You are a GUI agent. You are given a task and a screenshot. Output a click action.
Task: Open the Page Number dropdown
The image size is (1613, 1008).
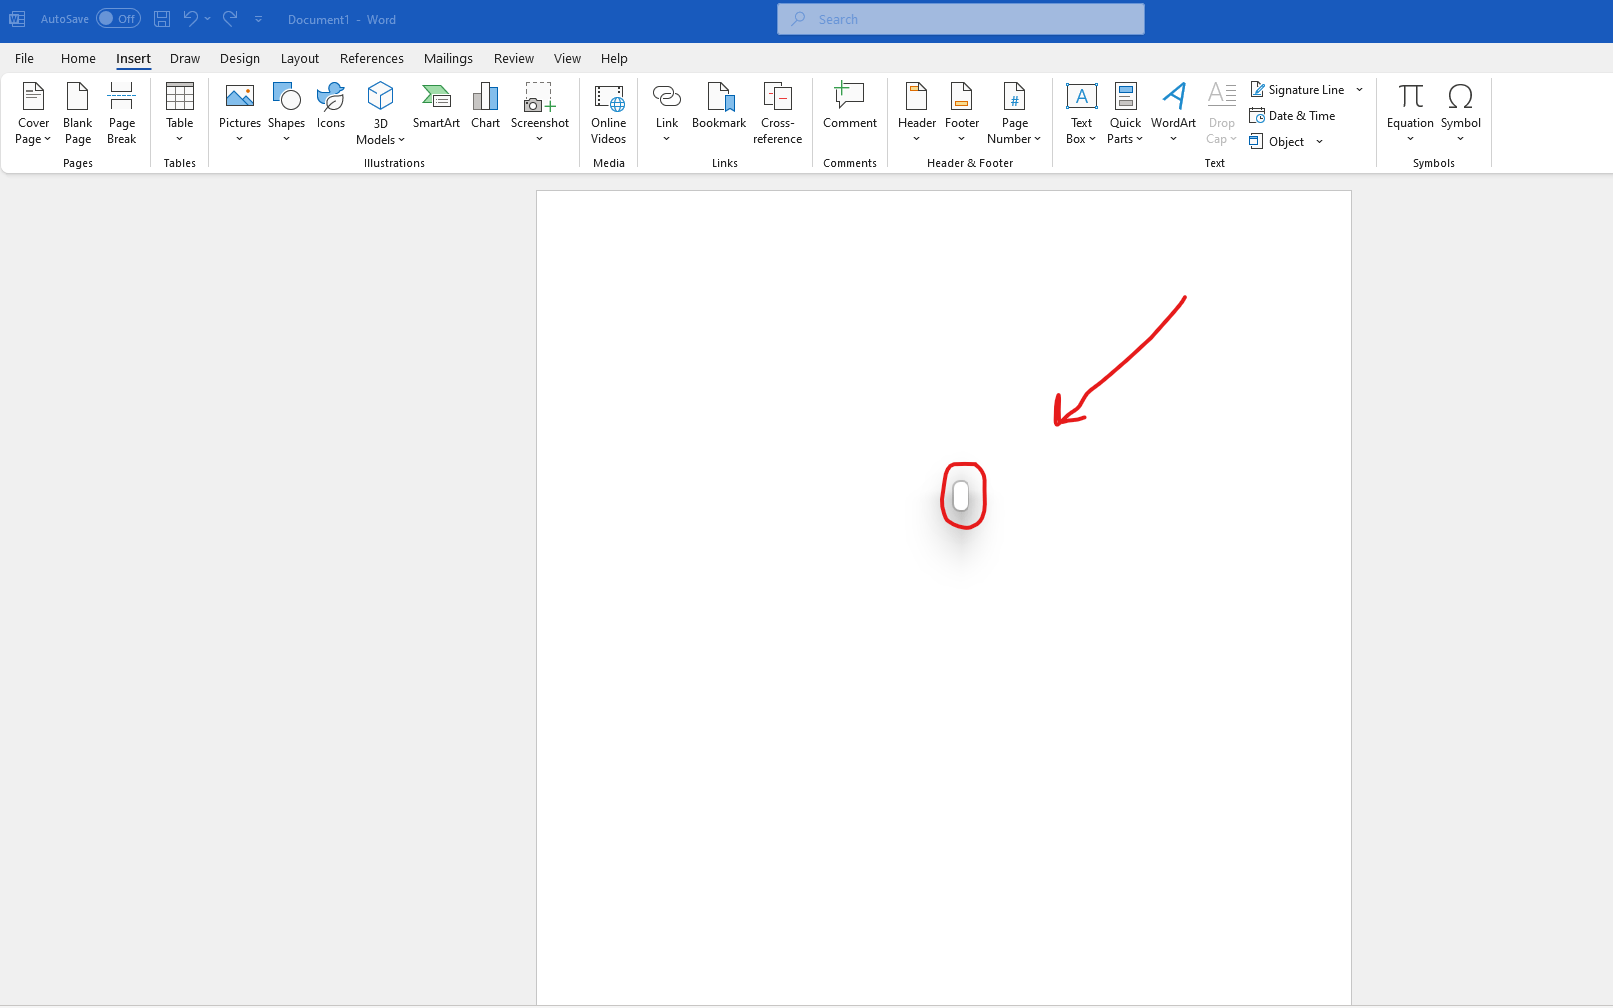pos(1014,113)
